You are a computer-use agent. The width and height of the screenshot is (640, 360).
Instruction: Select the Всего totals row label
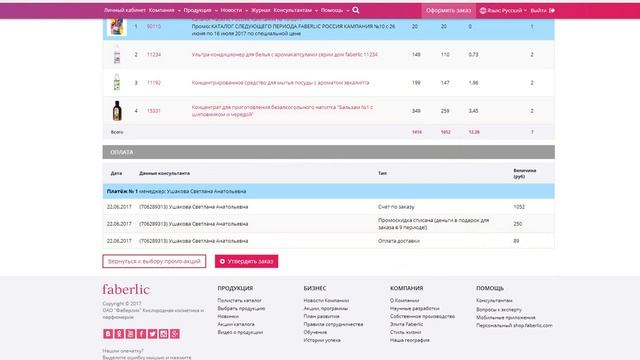(x=117, y=132)
